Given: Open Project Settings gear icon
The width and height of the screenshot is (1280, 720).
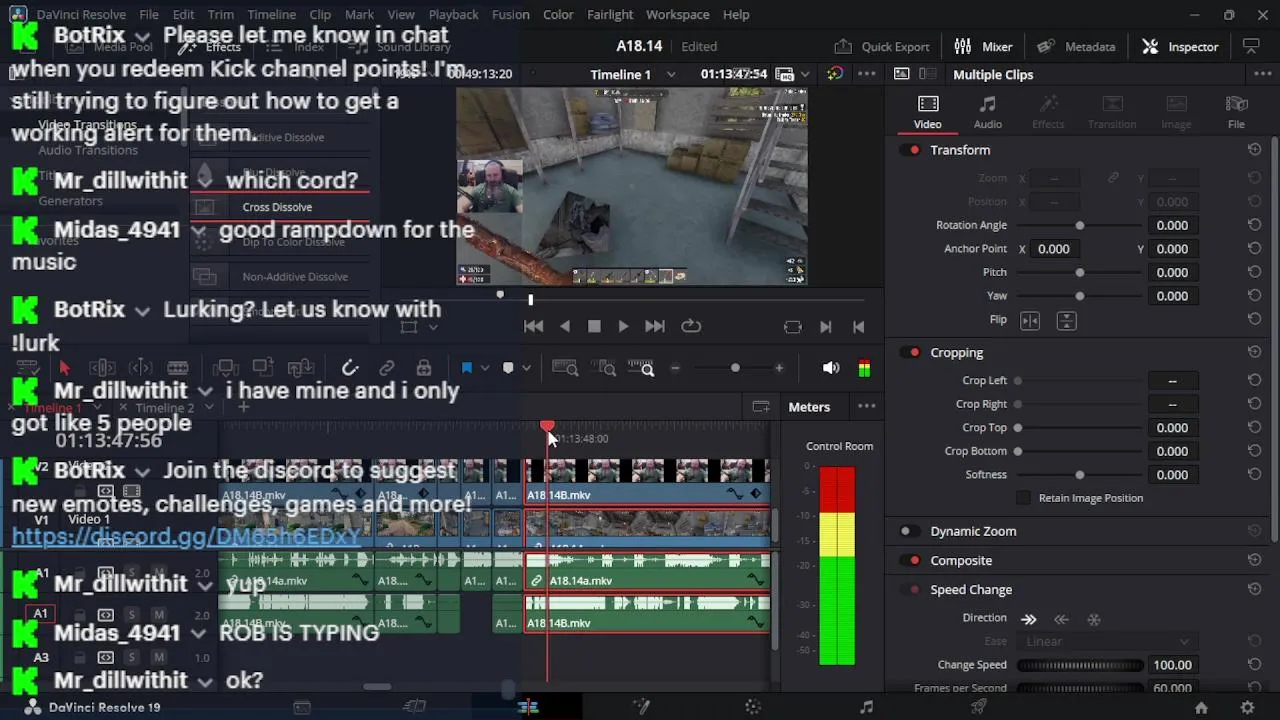Looking at the screenshot, I should point(1247,707).
